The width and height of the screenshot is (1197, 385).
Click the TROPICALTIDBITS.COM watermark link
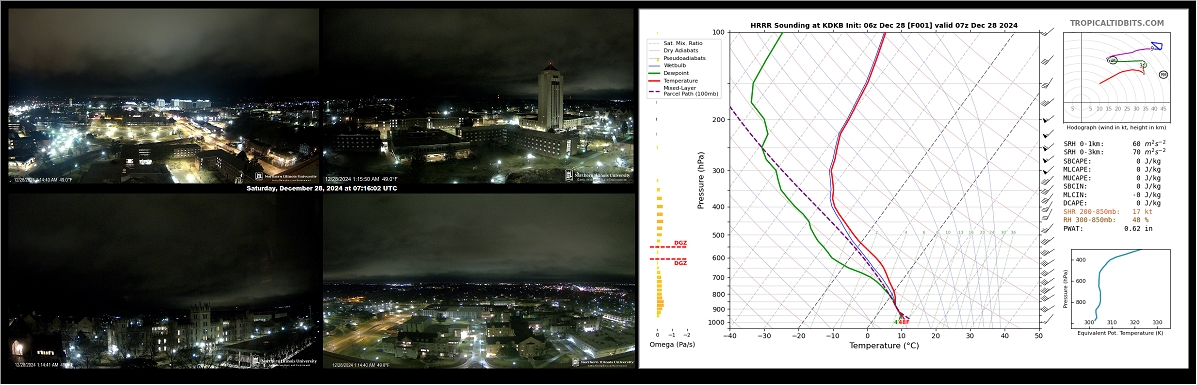tap(1127, 24)
